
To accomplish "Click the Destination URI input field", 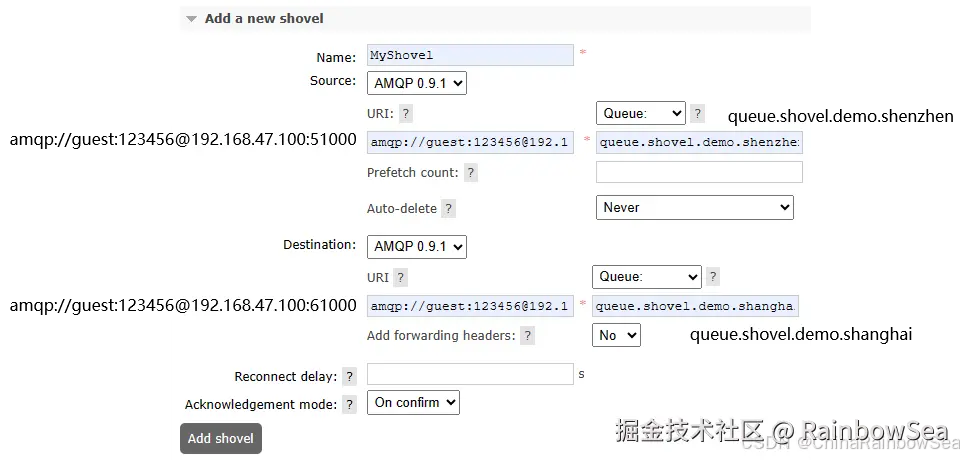I will [x=470, y=306].
